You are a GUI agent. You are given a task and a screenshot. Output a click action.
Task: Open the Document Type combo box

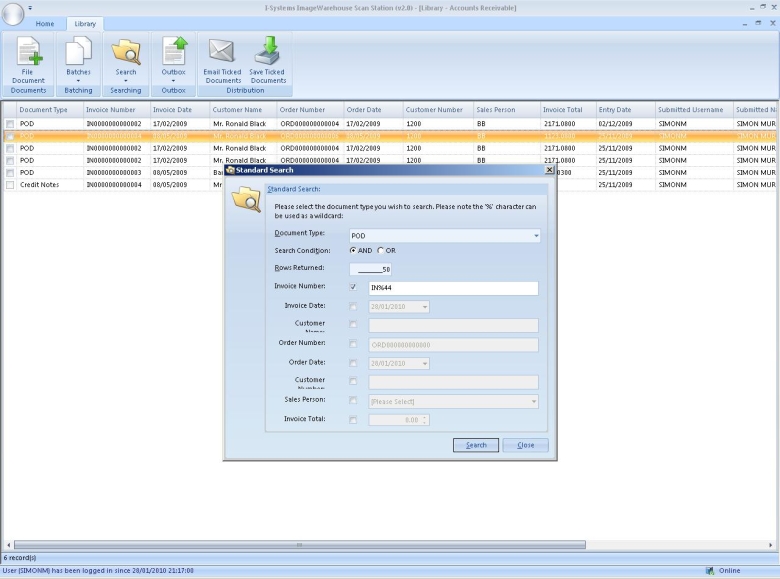[445, 236]
